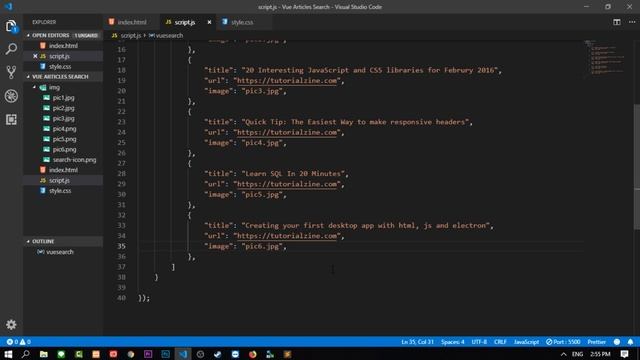The width and height of the screenshot is (640, 360).
Task: Open pic1.jpg in the file tree
Action: coord(64,98)
